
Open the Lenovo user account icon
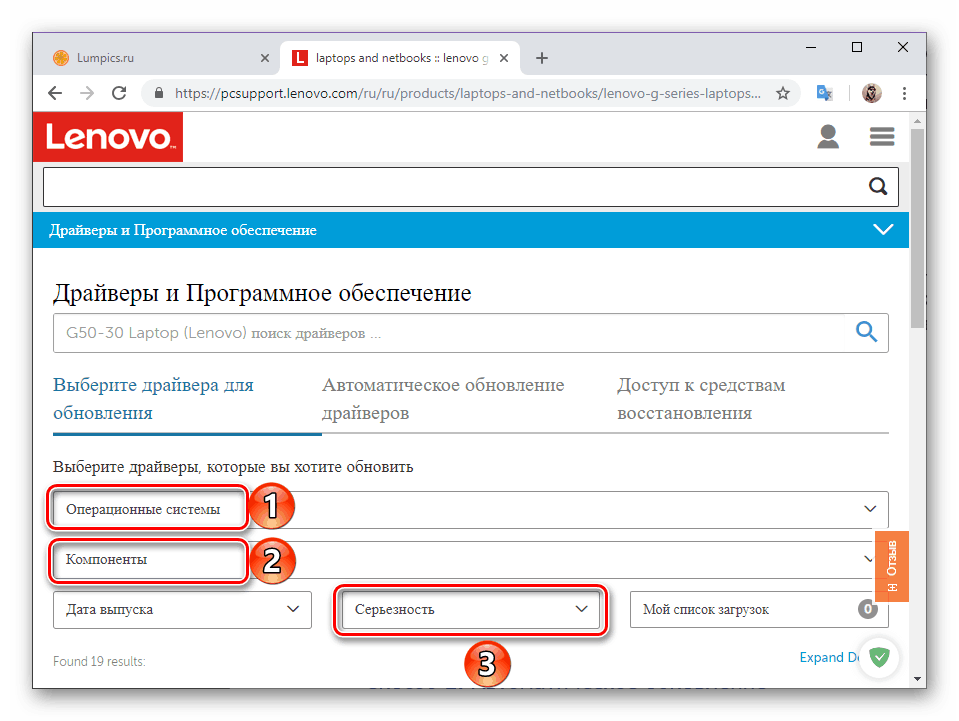828,136
